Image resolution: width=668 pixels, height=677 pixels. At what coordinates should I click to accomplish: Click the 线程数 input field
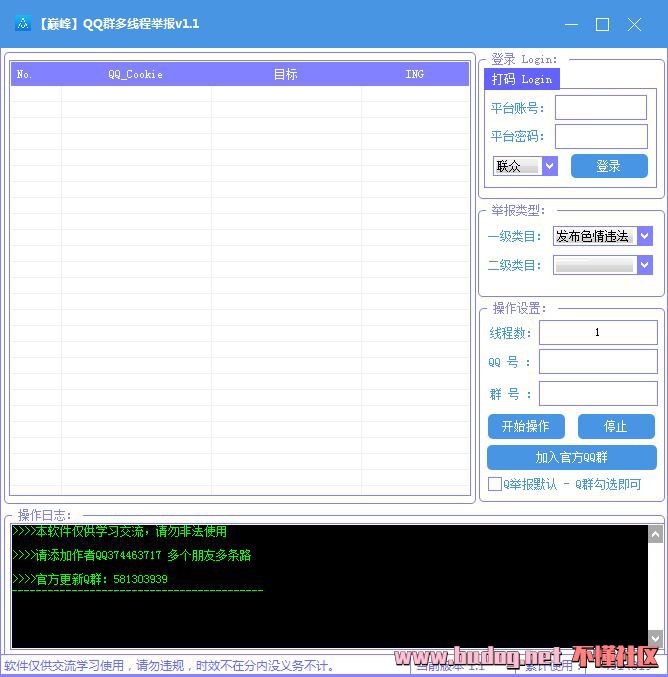598,332
